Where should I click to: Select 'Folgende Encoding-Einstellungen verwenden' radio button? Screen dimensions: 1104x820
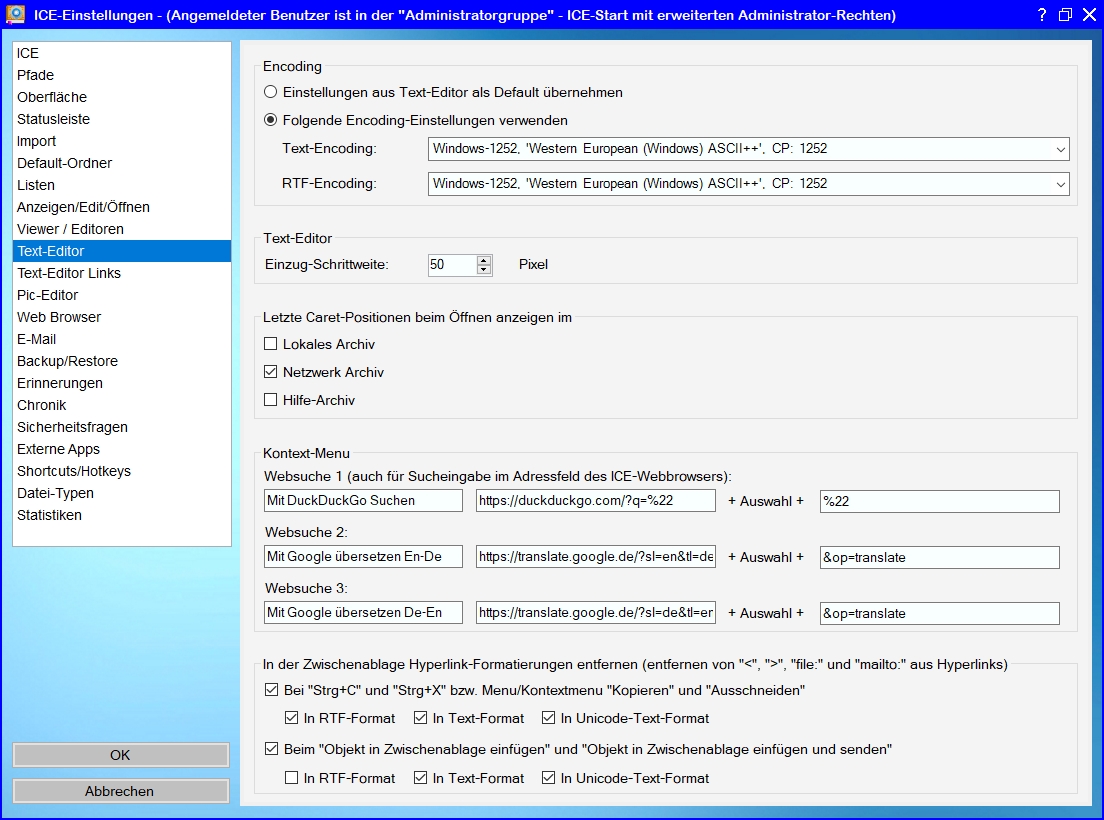(270, 120)
